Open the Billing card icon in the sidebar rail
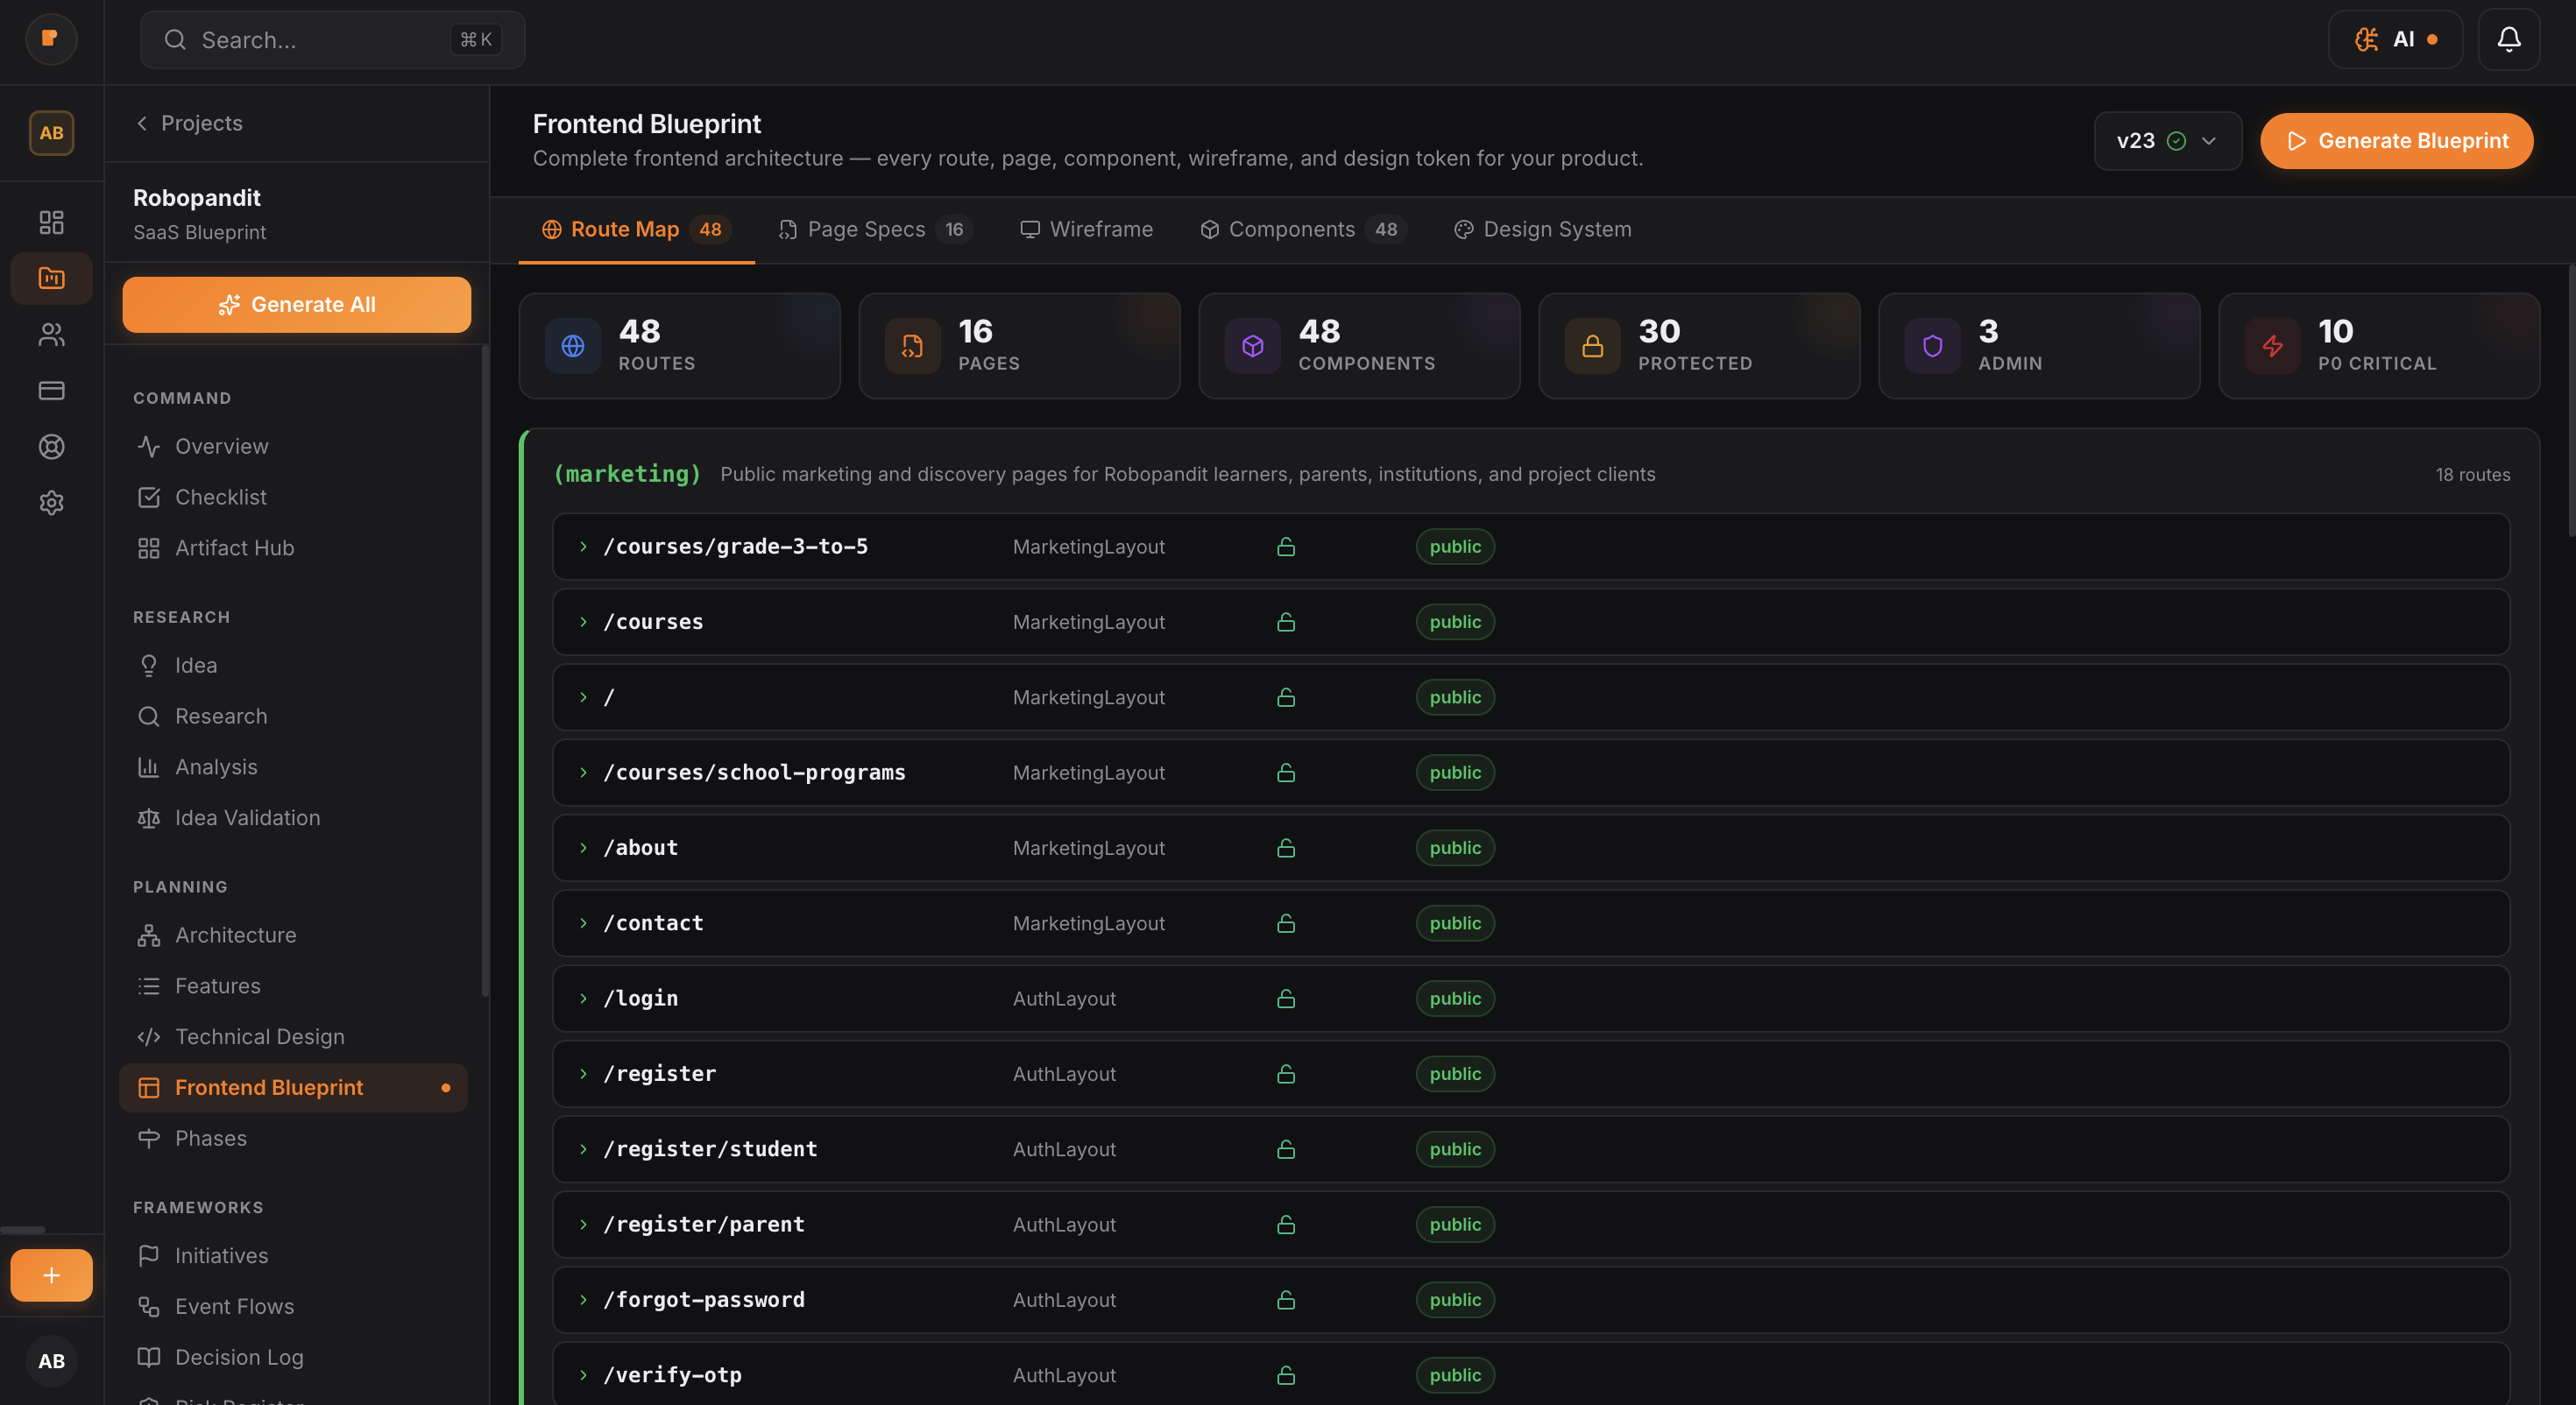 (51, 390)
